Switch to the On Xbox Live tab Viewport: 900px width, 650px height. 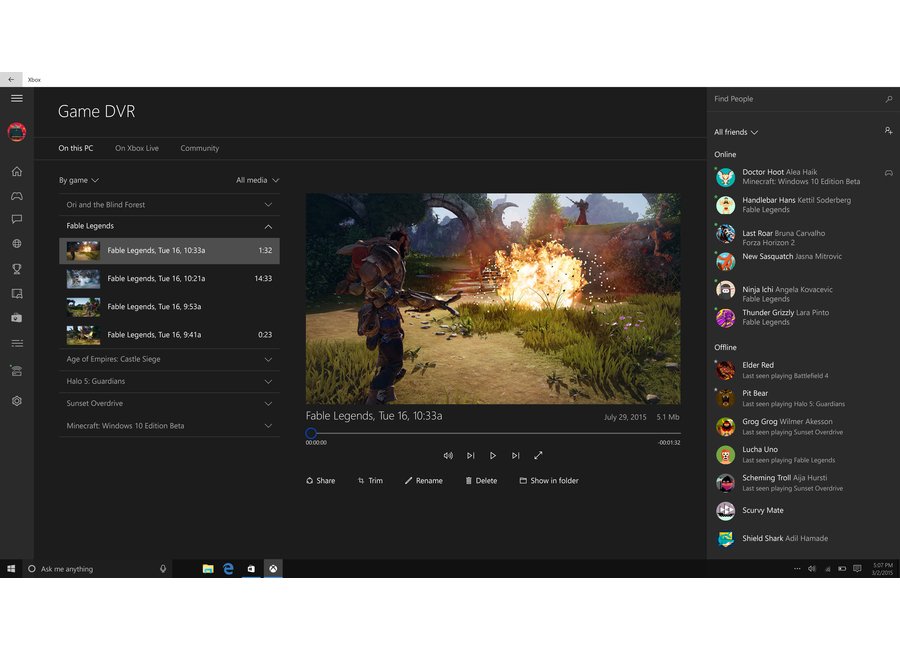click(137, 148)
